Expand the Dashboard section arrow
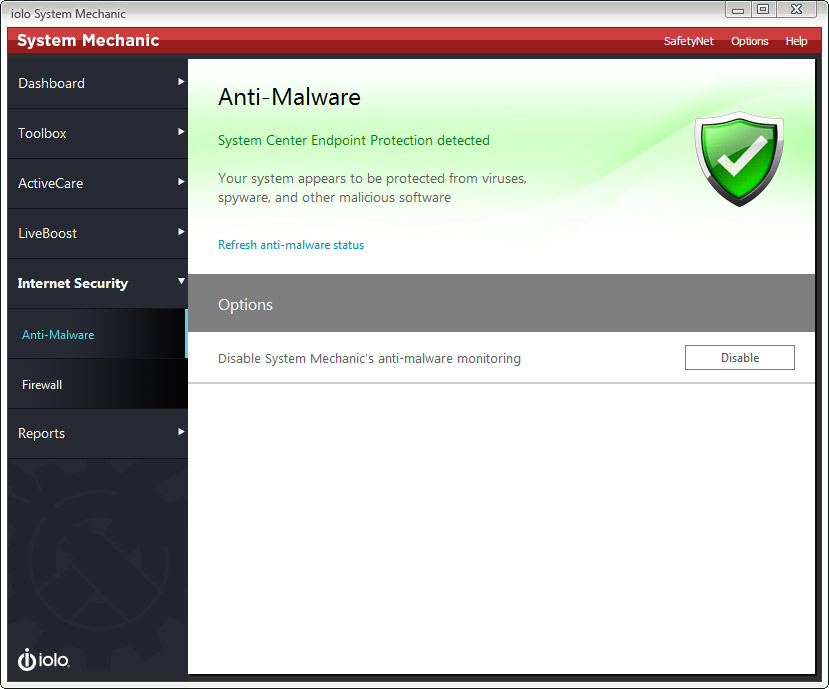 (181, 82)
